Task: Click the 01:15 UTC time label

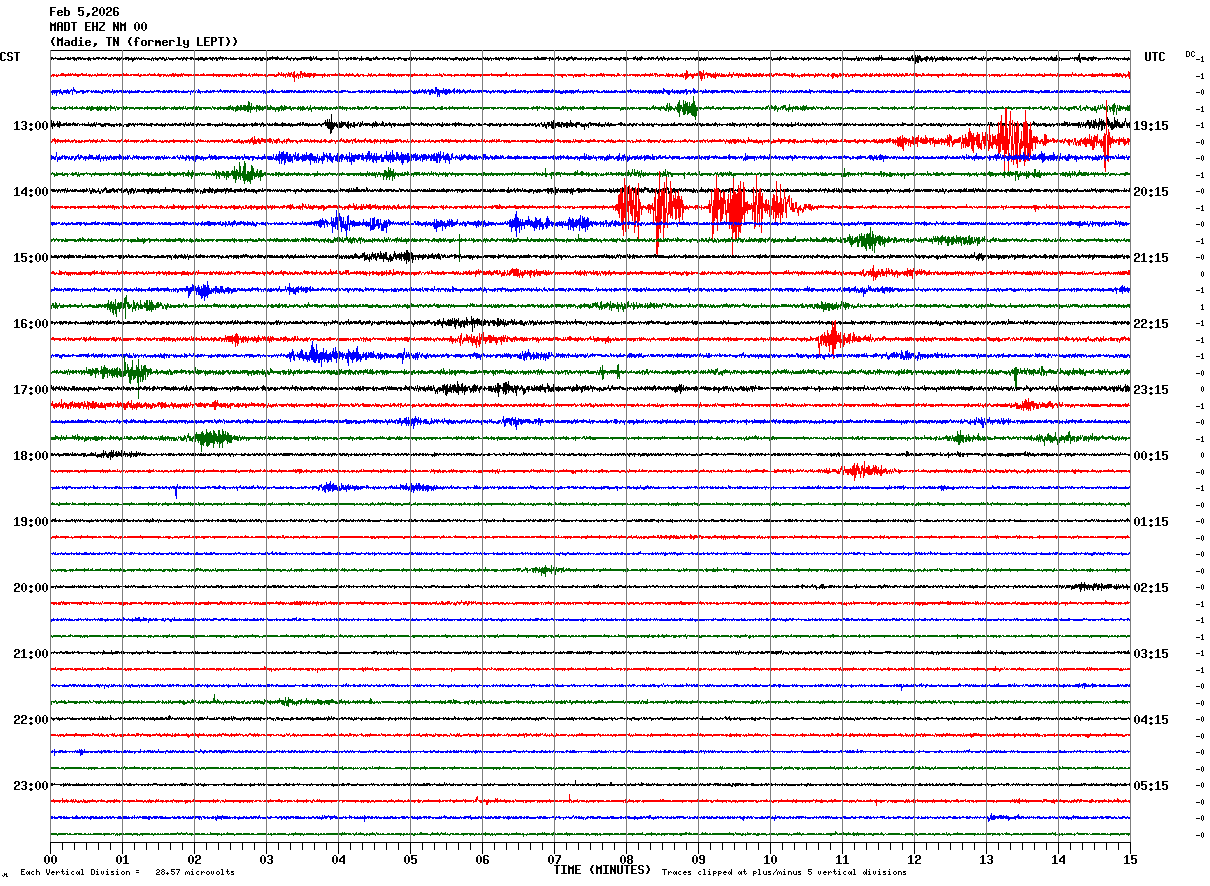Action: [x=1151, y=522]
